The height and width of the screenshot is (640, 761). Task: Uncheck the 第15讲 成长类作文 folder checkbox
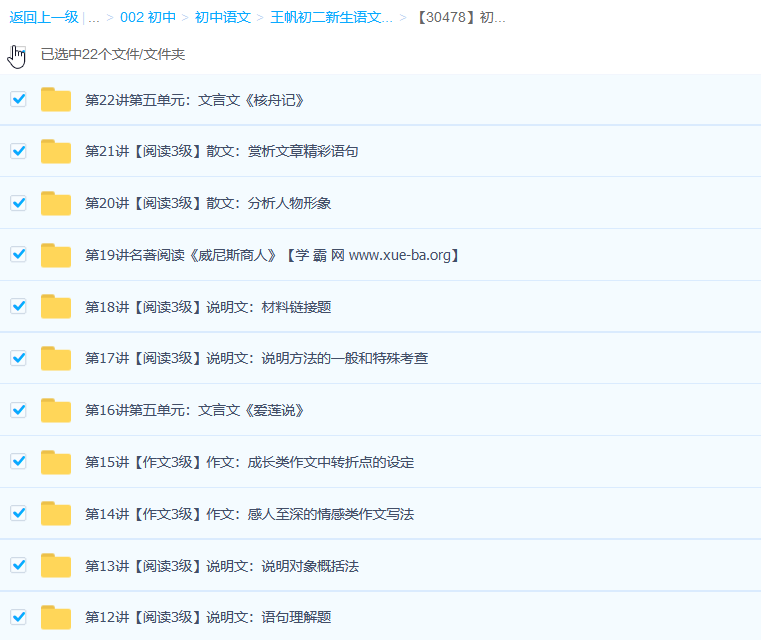[18, 461]
